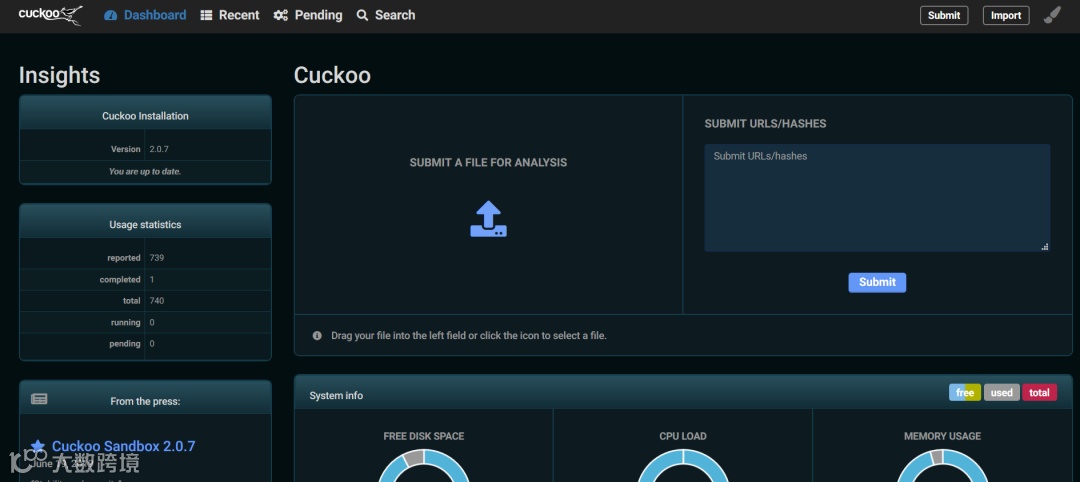Open the Dashboard nav item
The width and height of the screenshot is (1080, 482).
click(x=145, y=15)
